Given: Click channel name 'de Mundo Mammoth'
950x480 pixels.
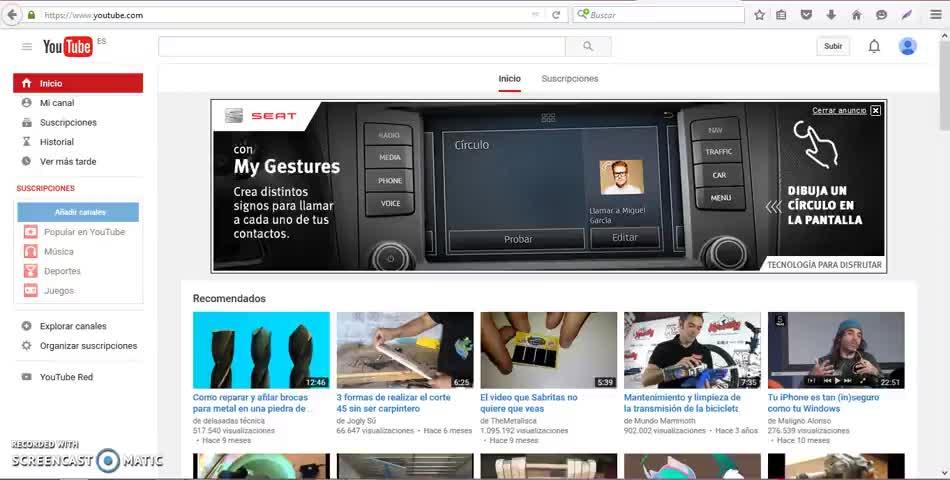Looking at the screenshot, I should 660,421.
